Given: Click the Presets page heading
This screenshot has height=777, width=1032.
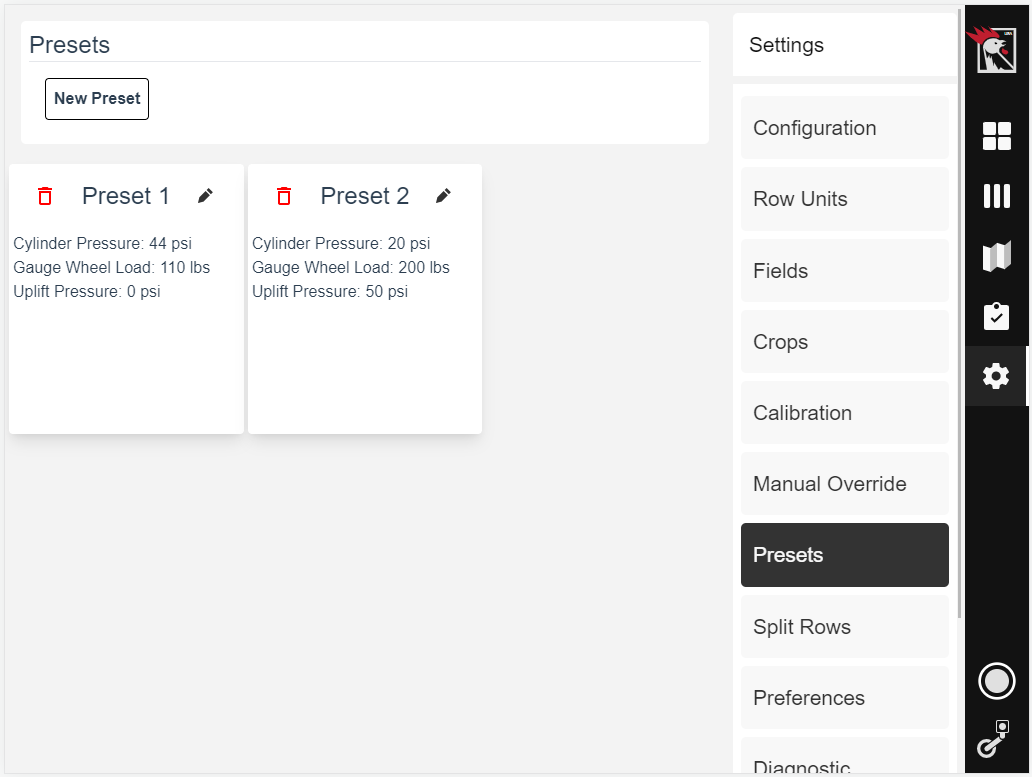Looking at the screenshot, I should coord(70,45).
